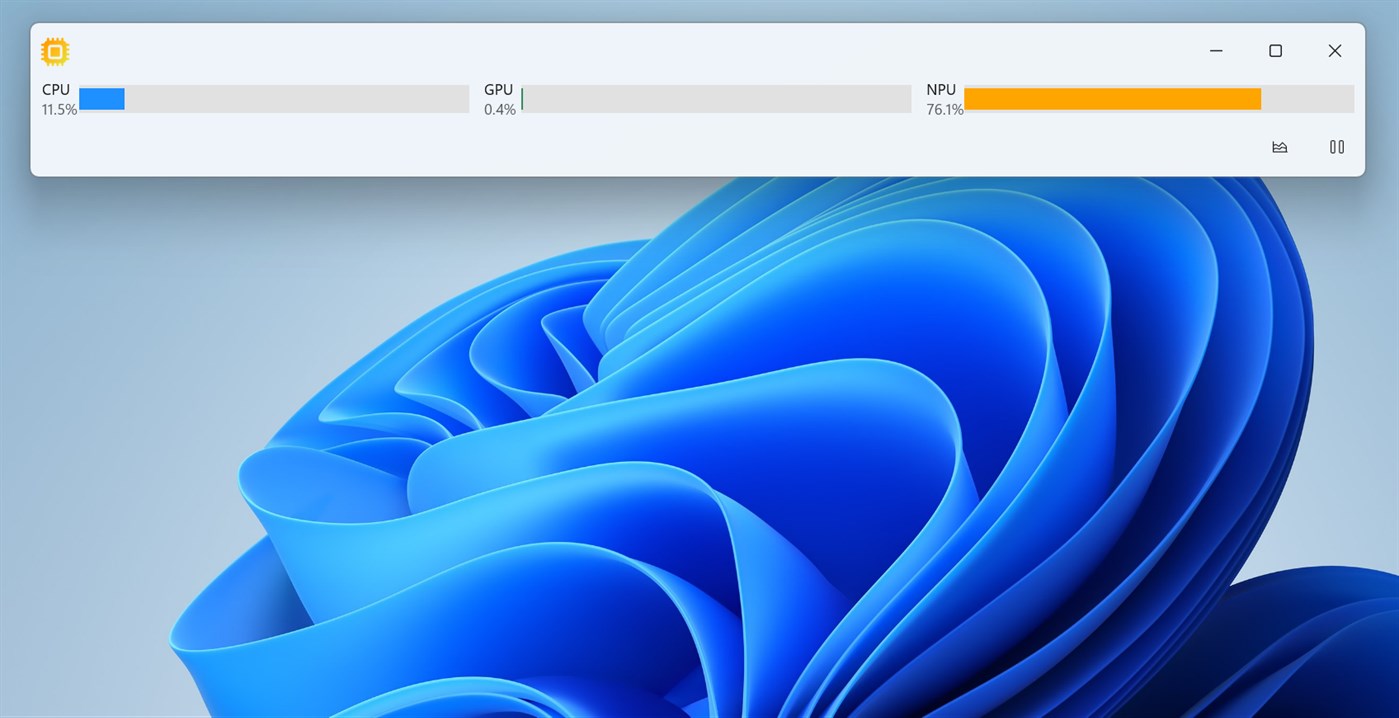Click the yellow chip app icon

tap(55, 51)
